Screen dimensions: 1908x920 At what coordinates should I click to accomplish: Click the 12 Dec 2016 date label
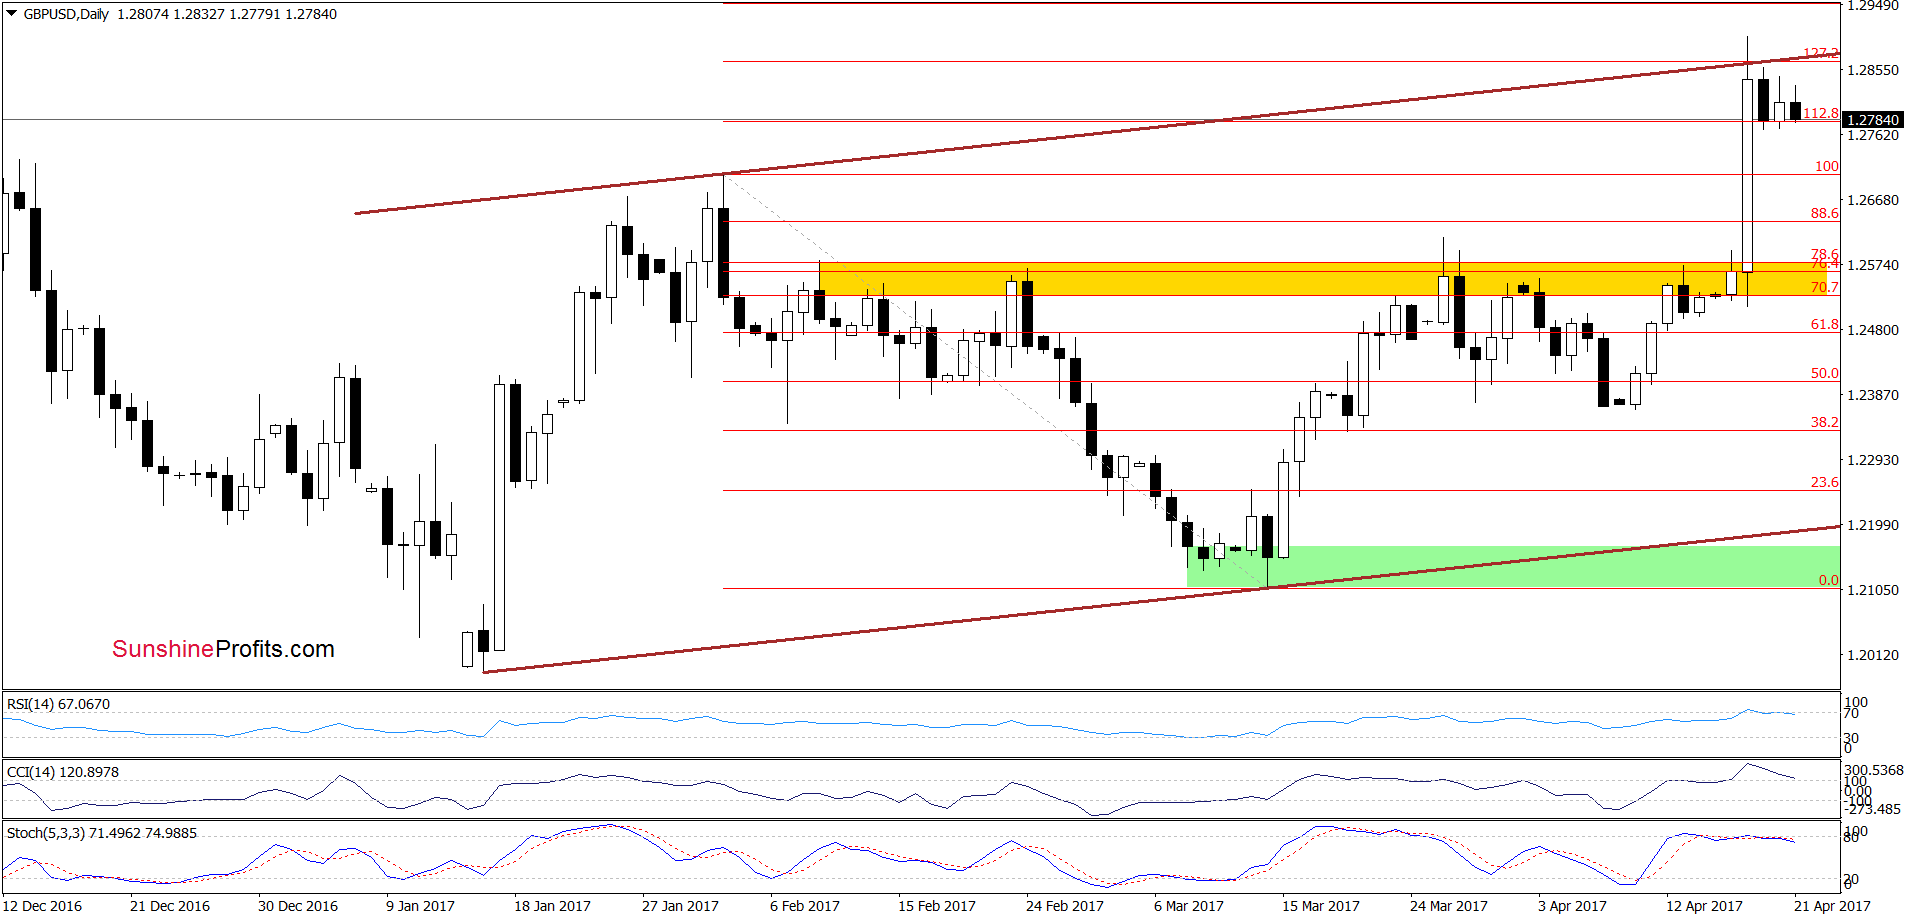pos(43,907)
